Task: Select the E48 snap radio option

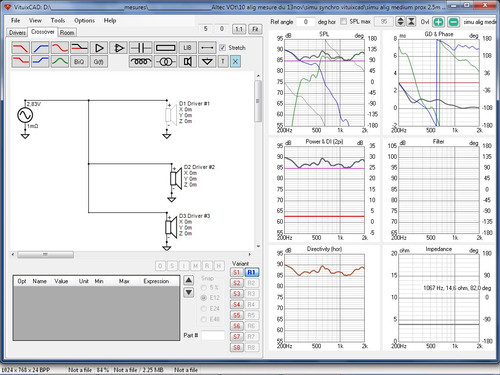Action: point(204,319)
